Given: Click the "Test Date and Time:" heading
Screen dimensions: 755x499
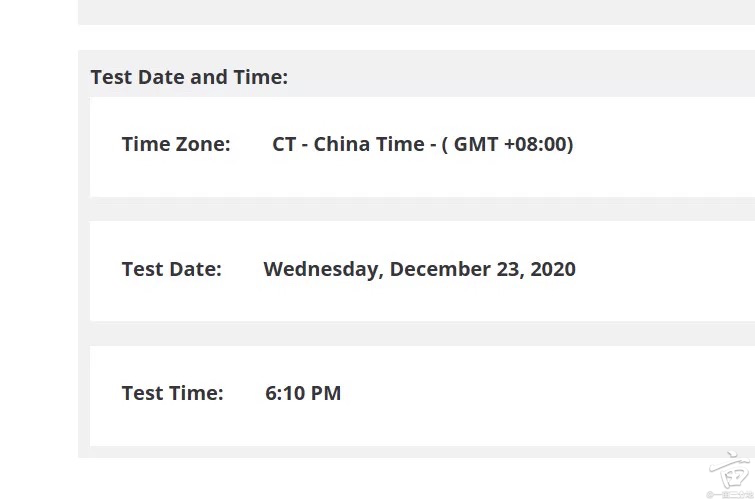Looking at the screenshot, I should point(189,77).
